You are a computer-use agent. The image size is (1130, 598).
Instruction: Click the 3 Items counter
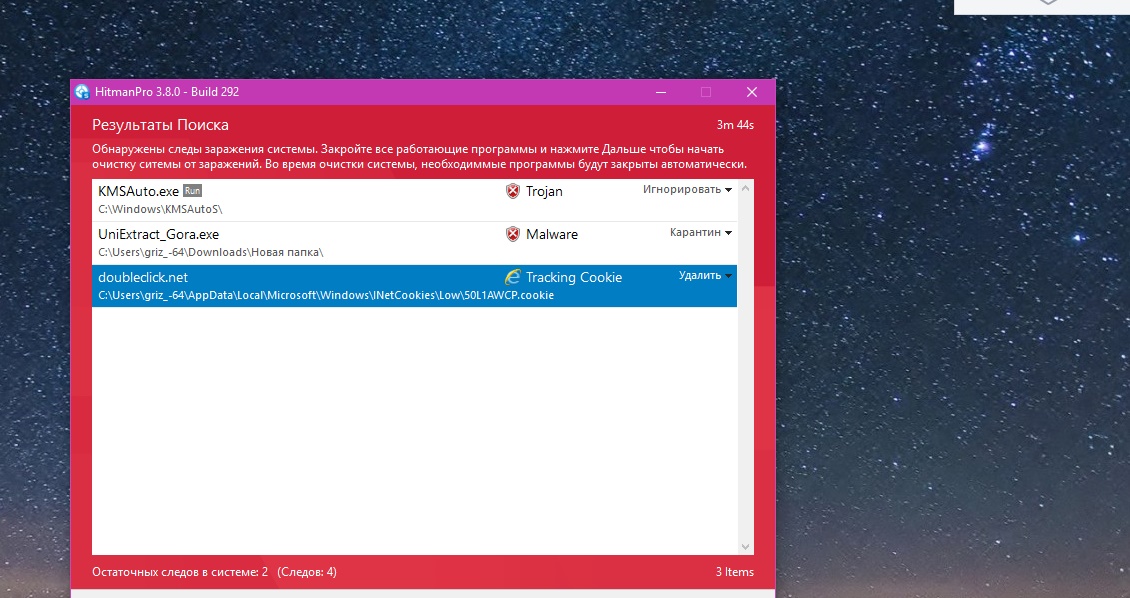pyautogui.click(x=734, y=572)
